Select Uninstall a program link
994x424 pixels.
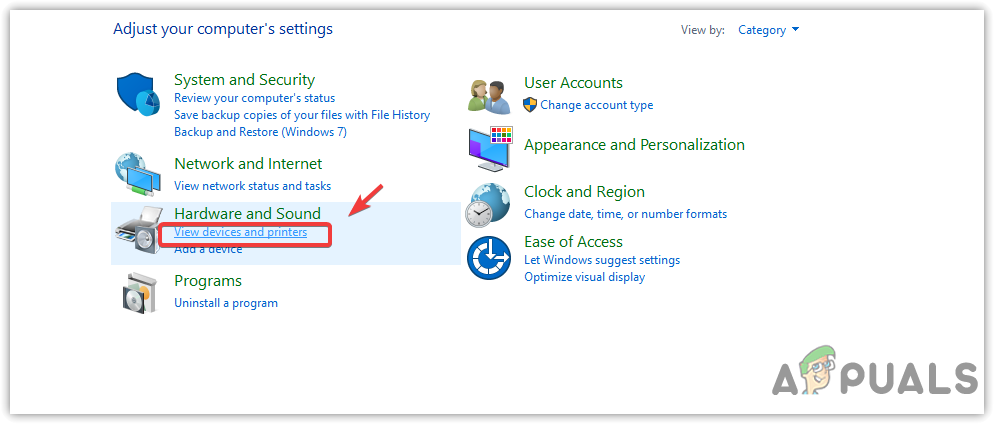[x=226, y=302]
